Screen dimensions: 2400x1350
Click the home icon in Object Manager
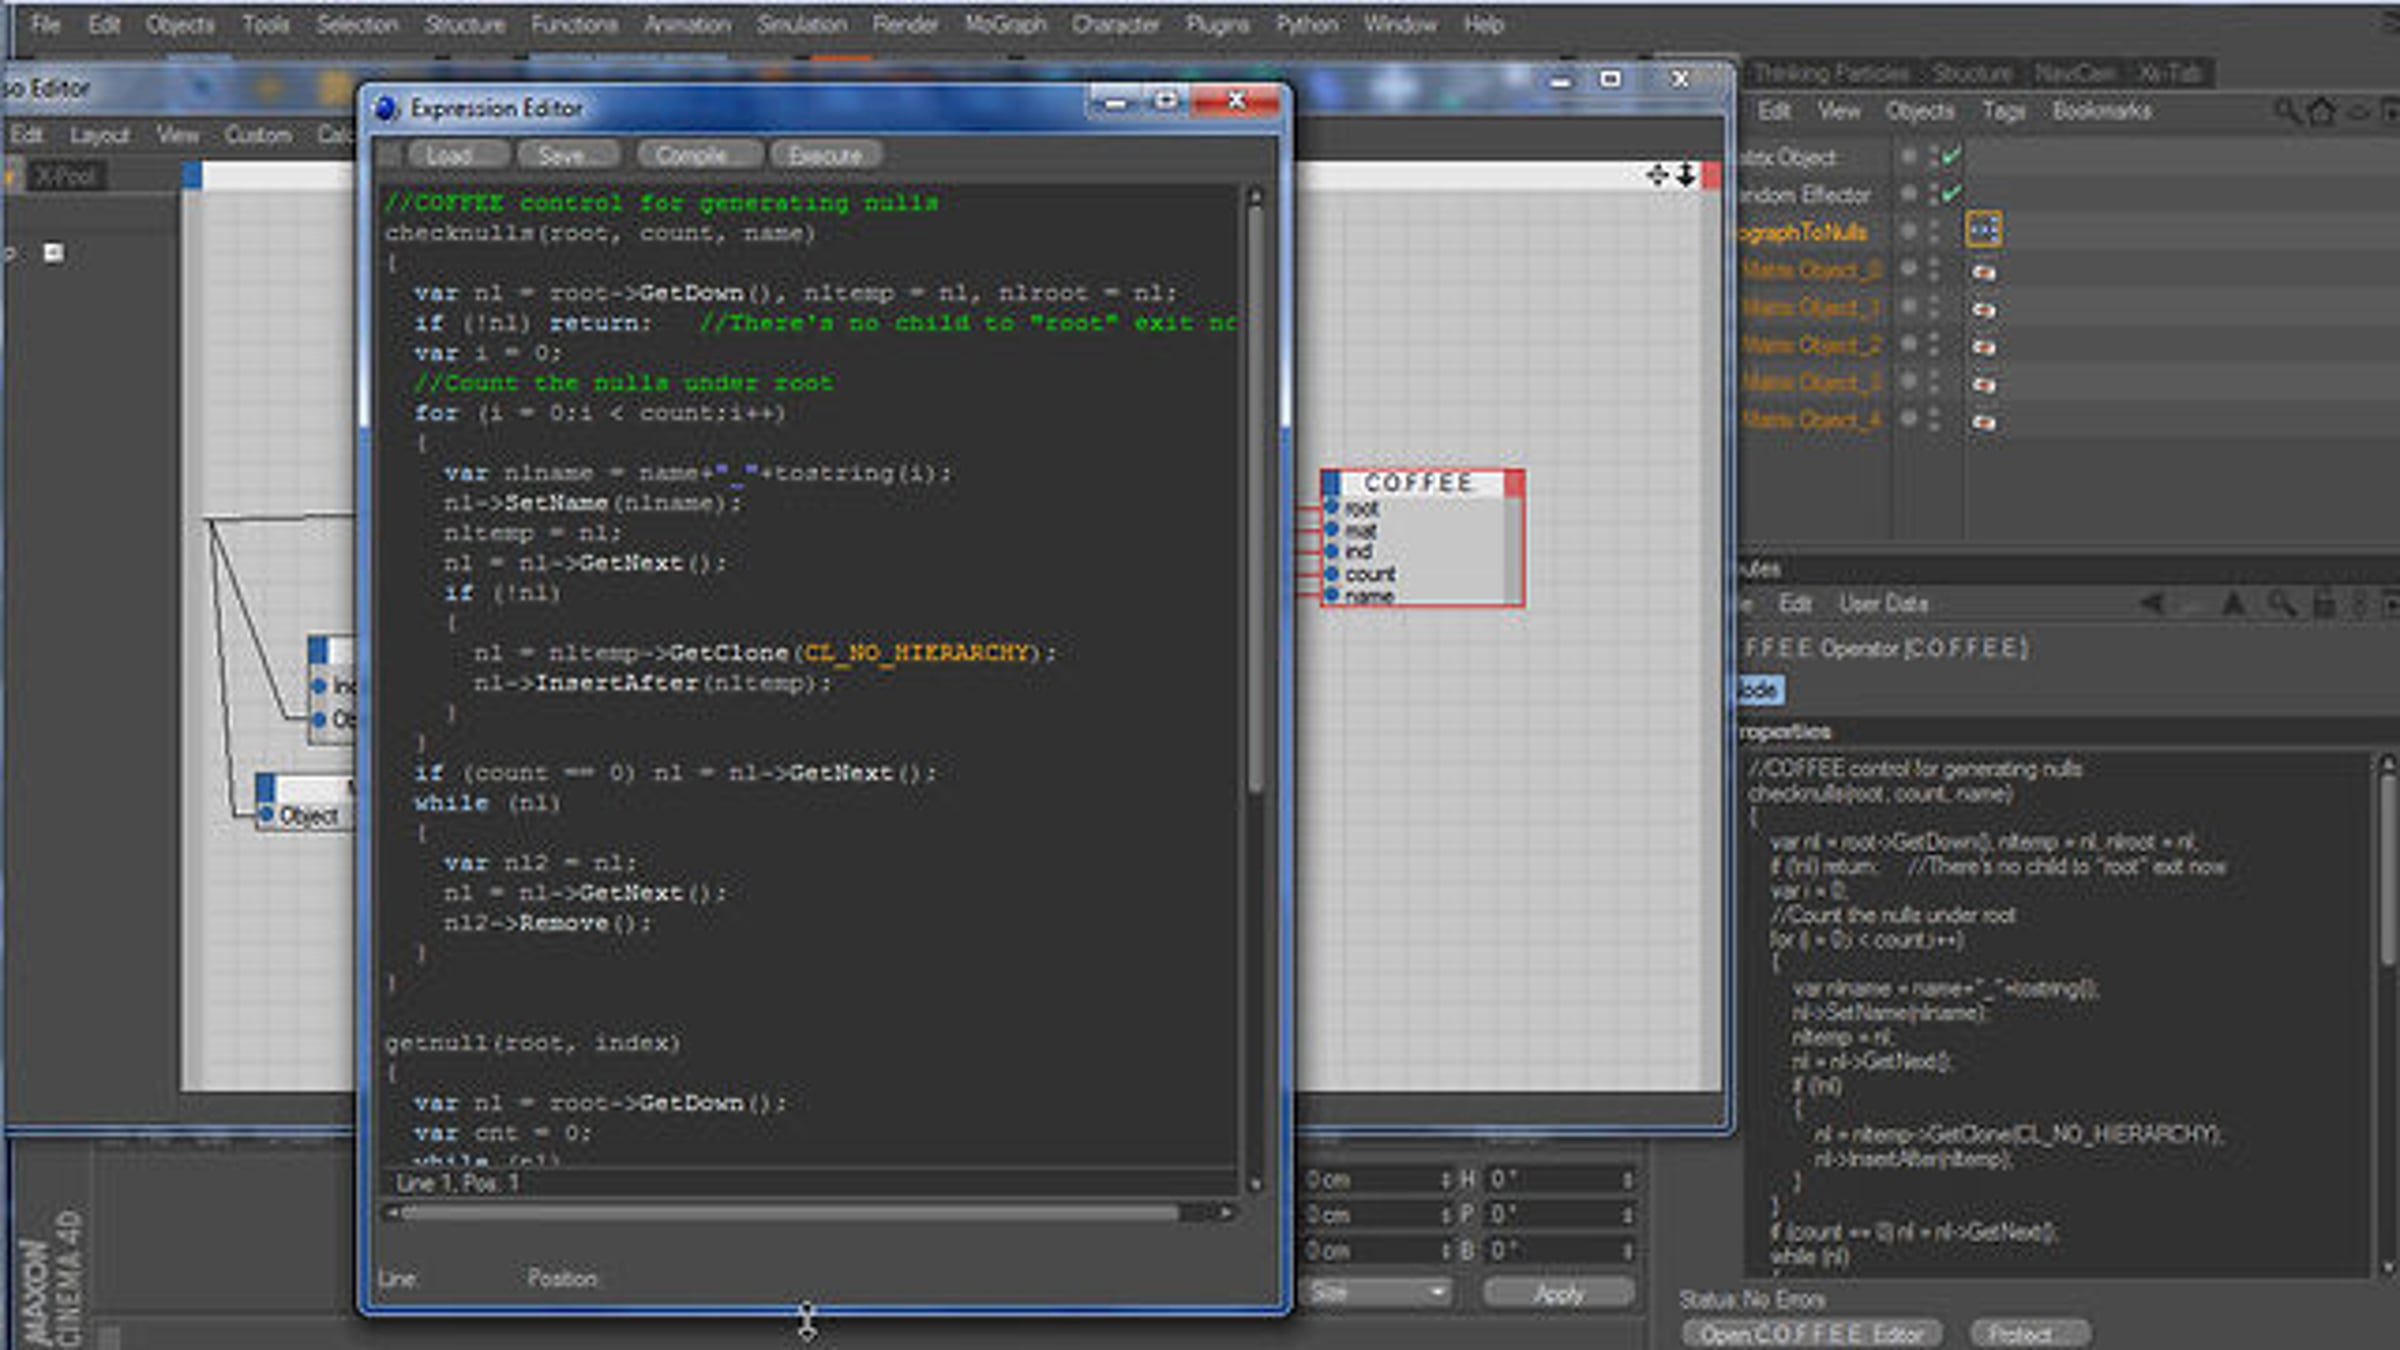[2321, 110]
